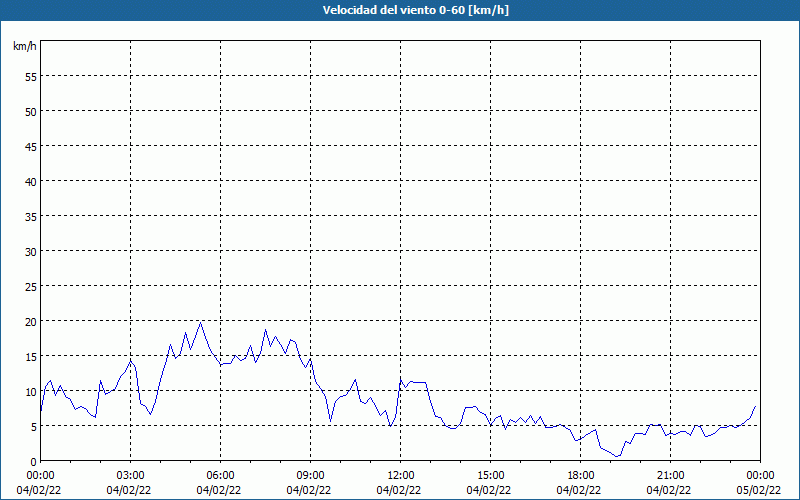Screen dimensions: 800x500
Task: Click the chart title 'Velocidad del viento 0-60 [km/h]'
Action: (416, 10)
